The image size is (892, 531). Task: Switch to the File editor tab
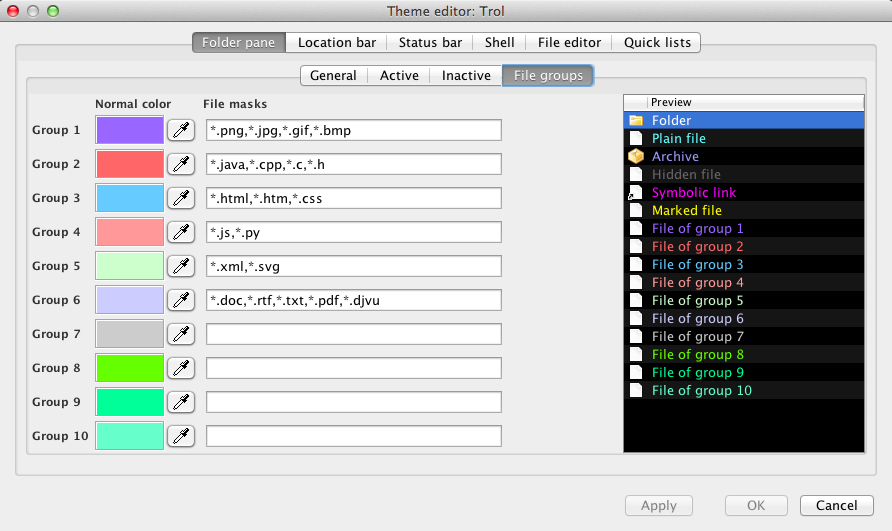point(569,43)
